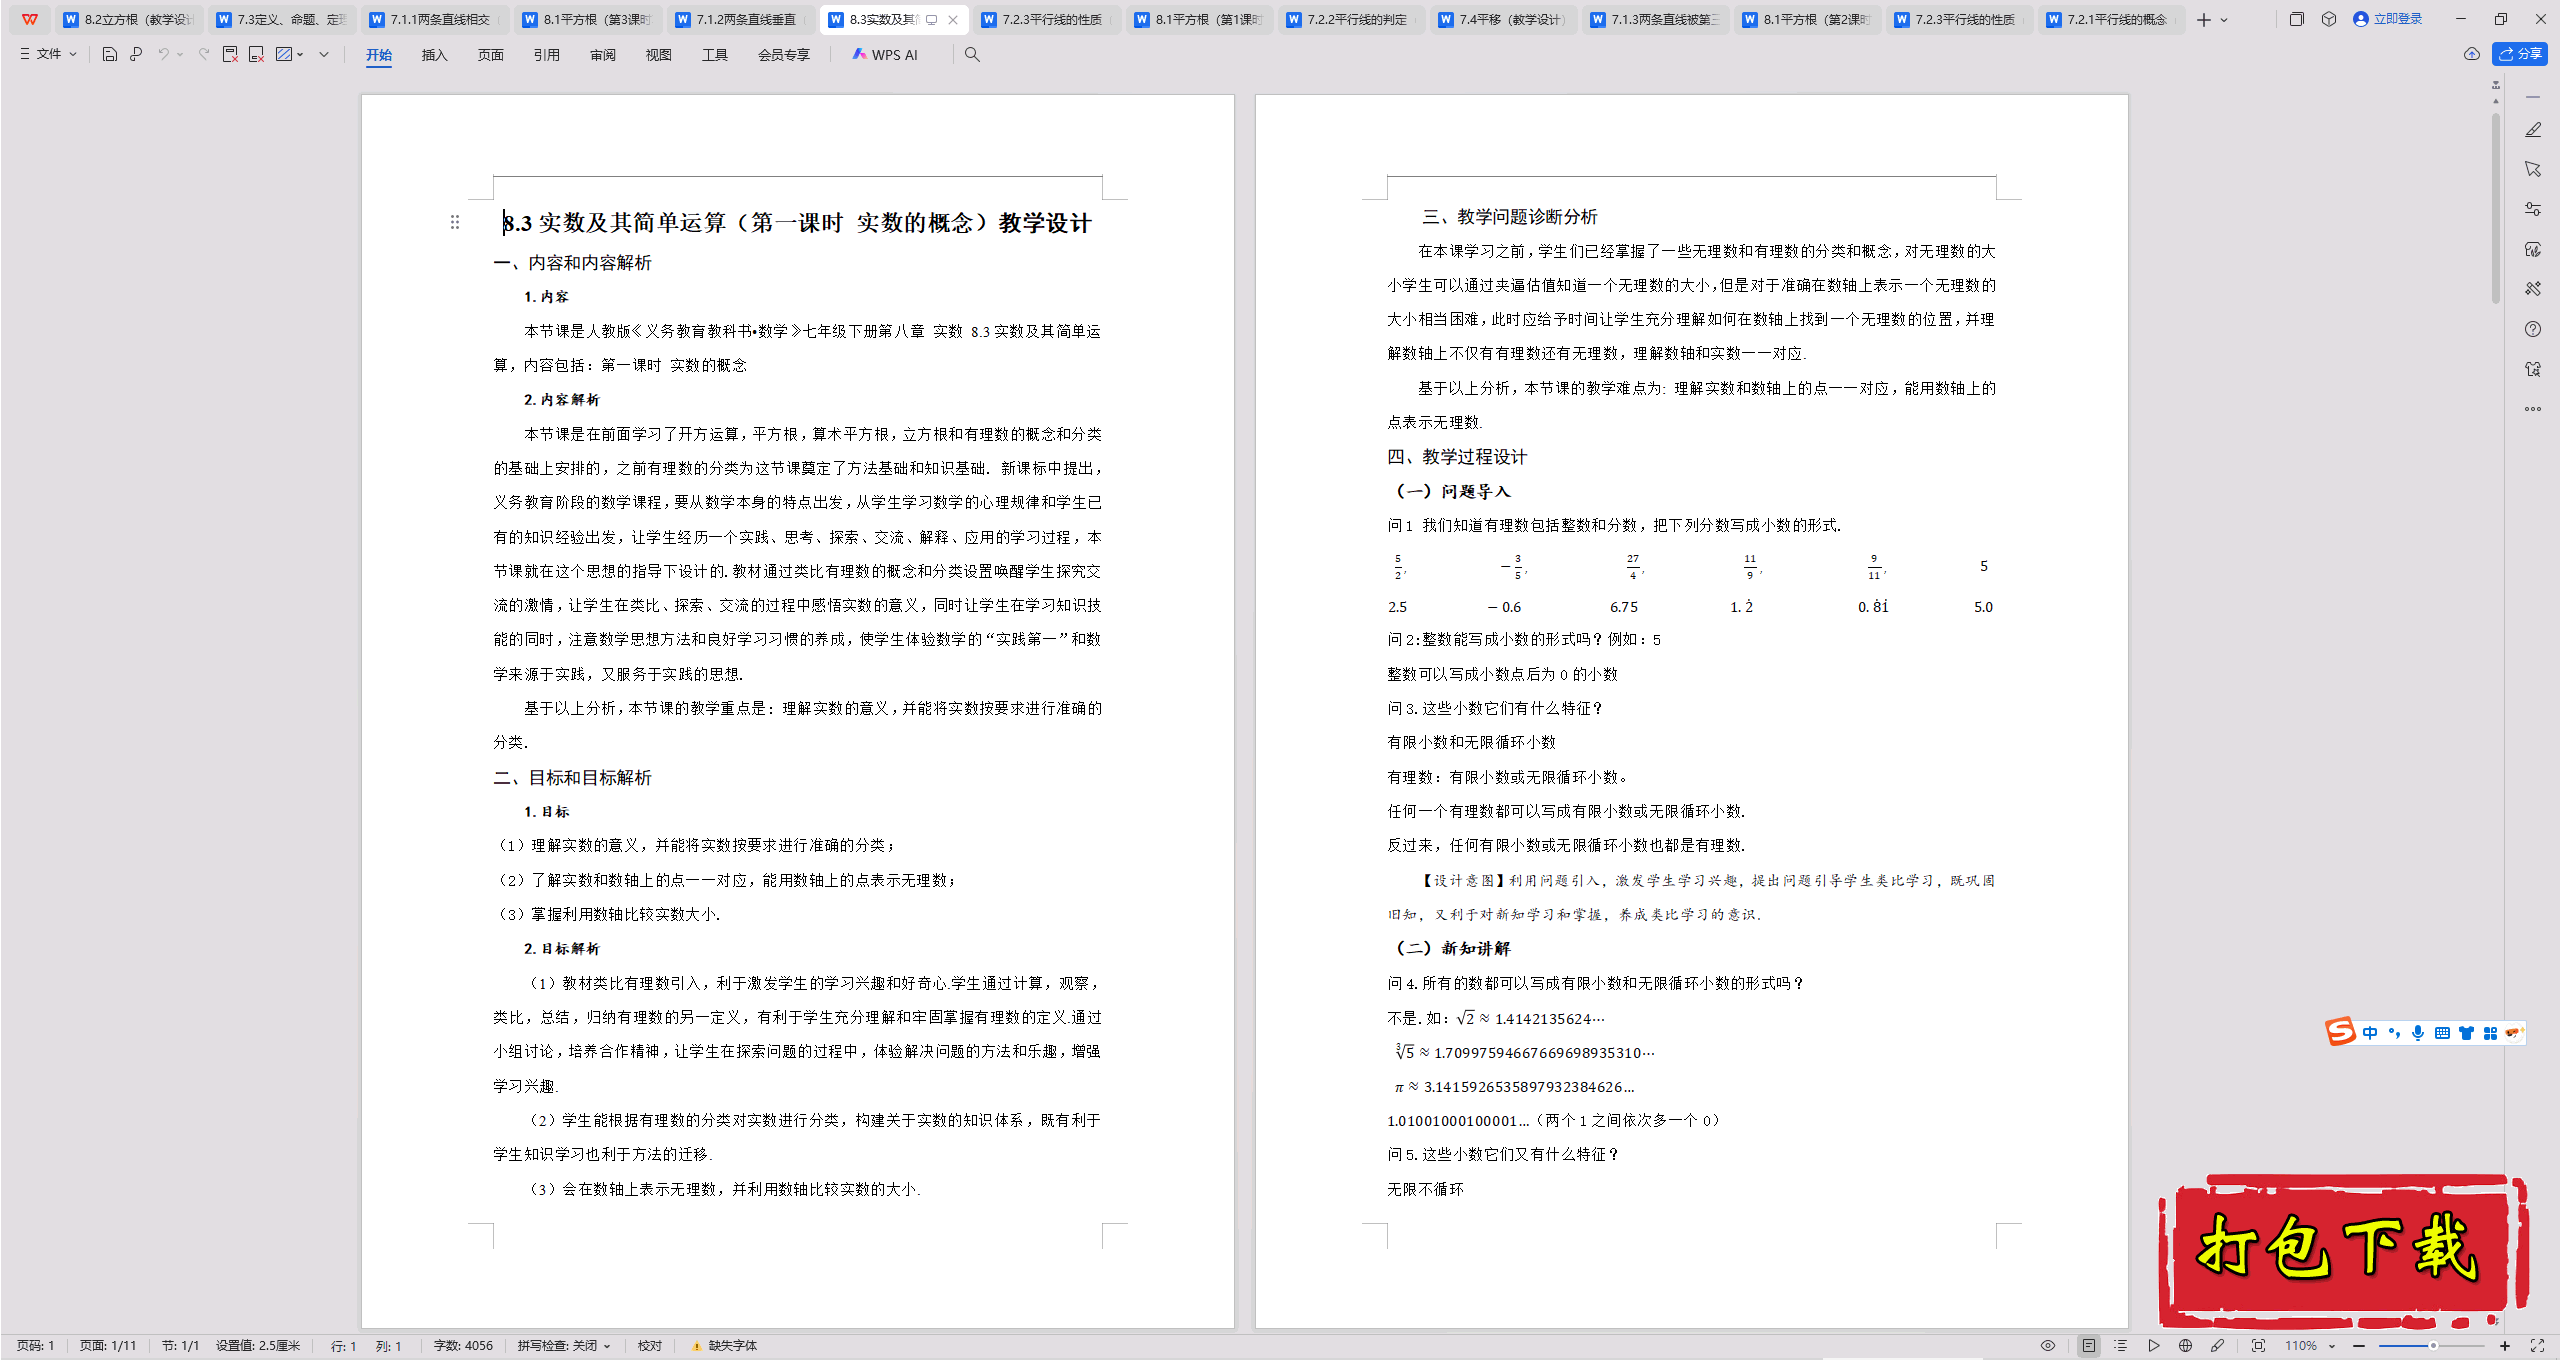Open 拼写检查 spell check dropdown

pyautogui.click(x=564, y=1346)
